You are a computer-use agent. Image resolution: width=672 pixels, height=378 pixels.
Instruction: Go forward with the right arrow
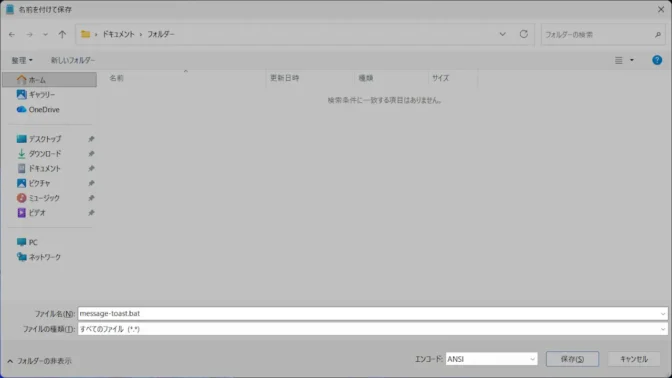(29, 34)
